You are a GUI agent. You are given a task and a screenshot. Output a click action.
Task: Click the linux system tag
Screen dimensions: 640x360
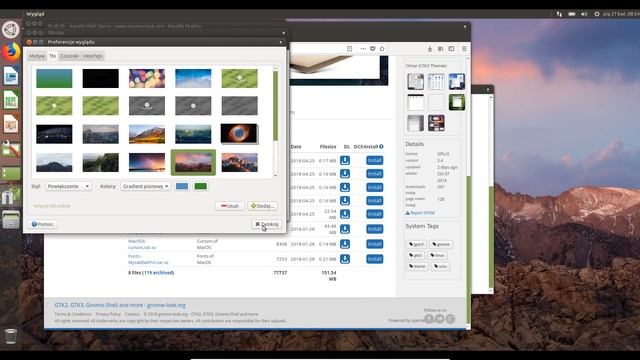[x=437, y=256]
